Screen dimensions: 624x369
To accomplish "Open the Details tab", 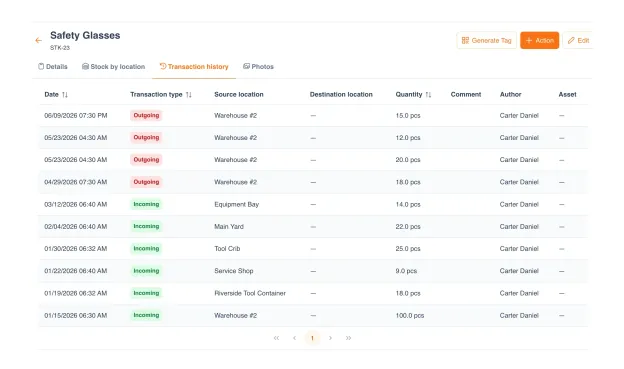I will pos(53,66).
